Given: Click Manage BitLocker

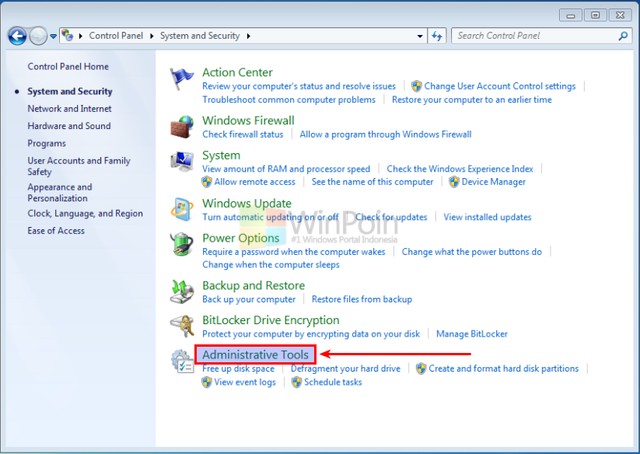Looking at the screenshot, I should point(472,334).
